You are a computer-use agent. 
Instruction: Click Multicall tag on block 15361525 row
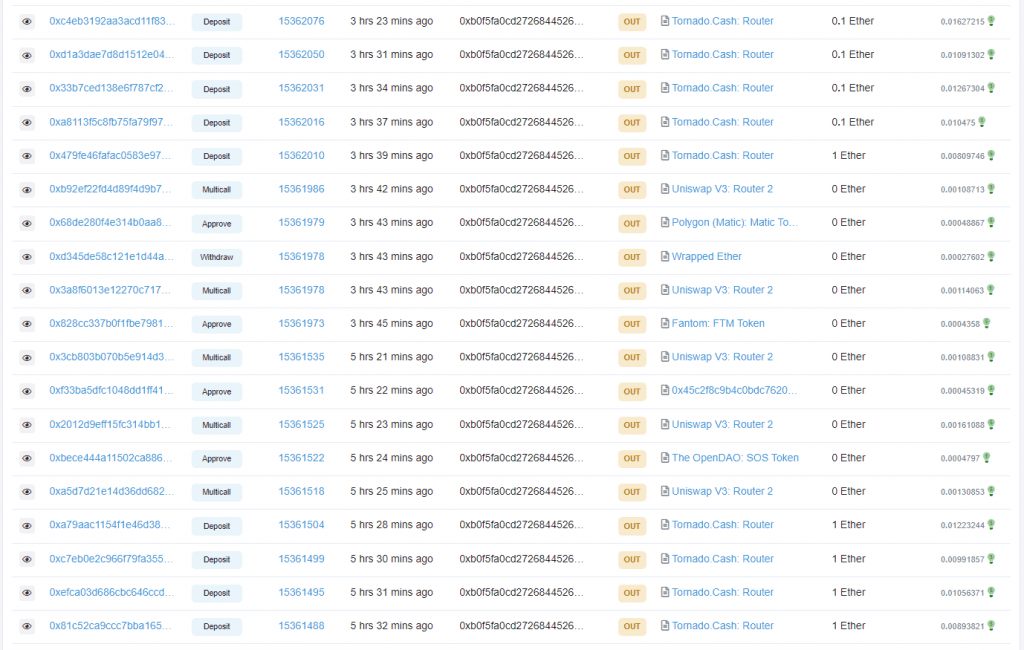[217, 425]
